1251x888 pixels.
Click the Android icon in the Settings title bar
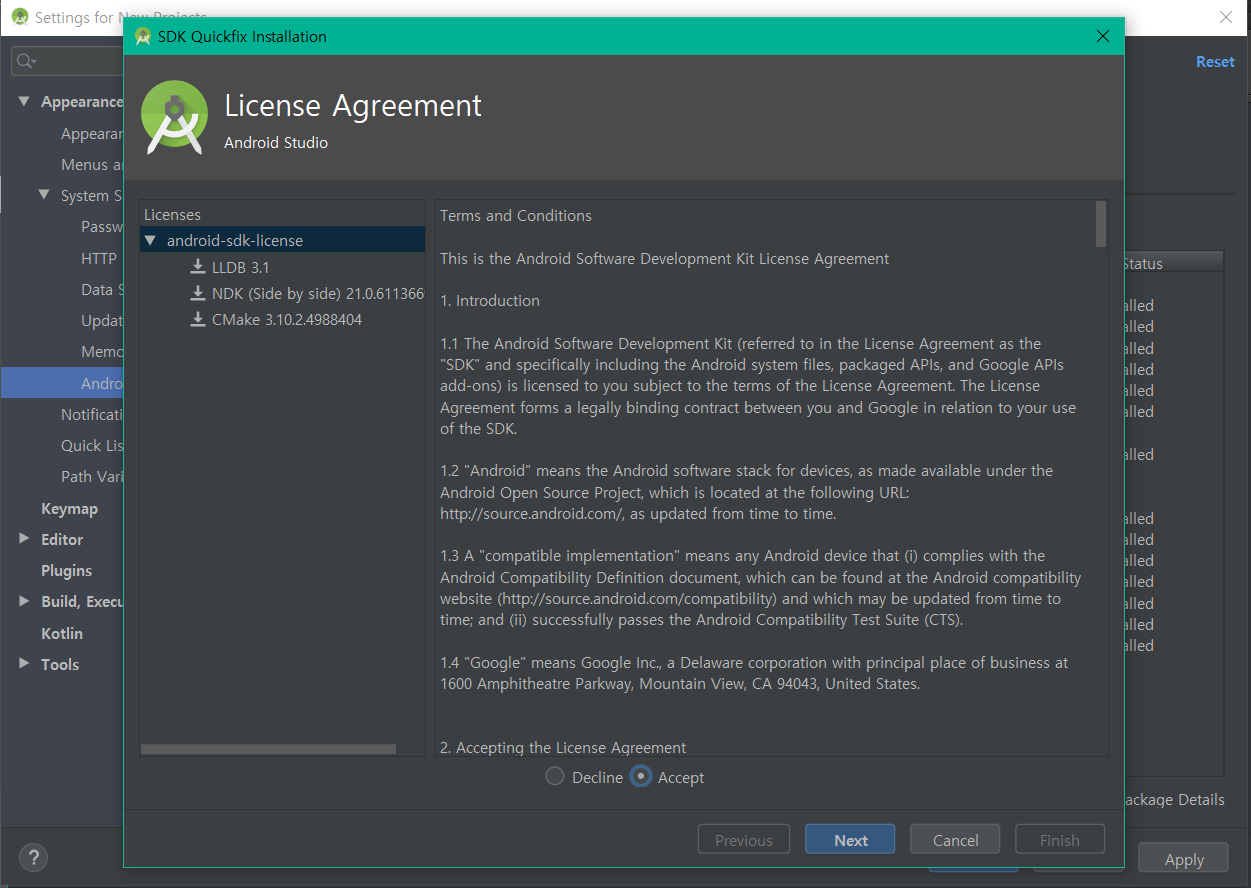pos(20,17)
